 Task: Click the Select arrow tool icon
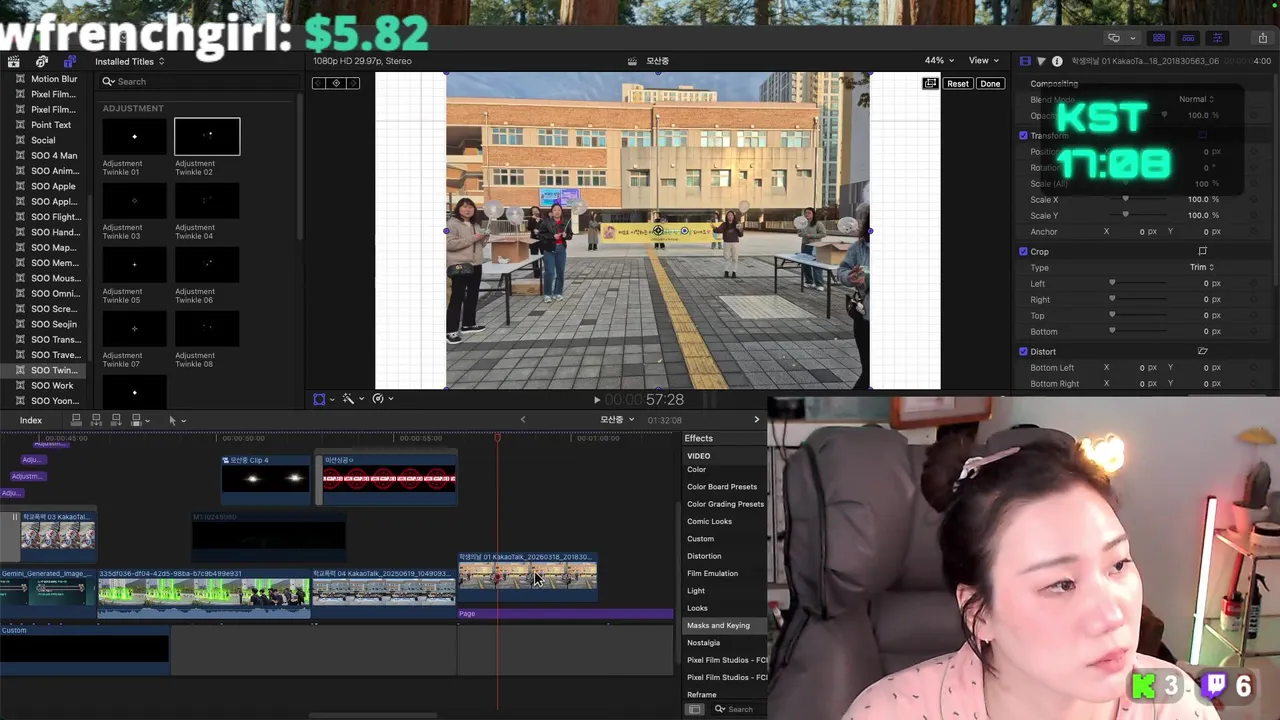pyautogui.click(x=172, y=420)
